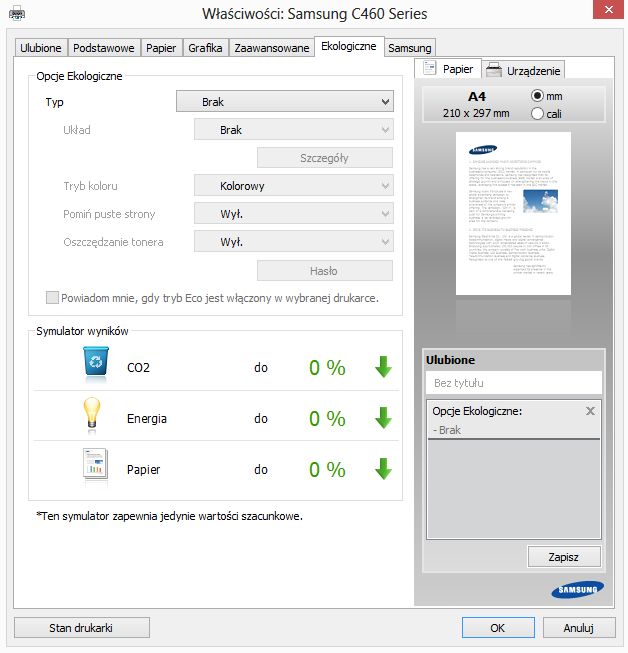This screenshot has height=653, width=628.
Task: Click the printer icon in title bar
Action: (17, 14)
